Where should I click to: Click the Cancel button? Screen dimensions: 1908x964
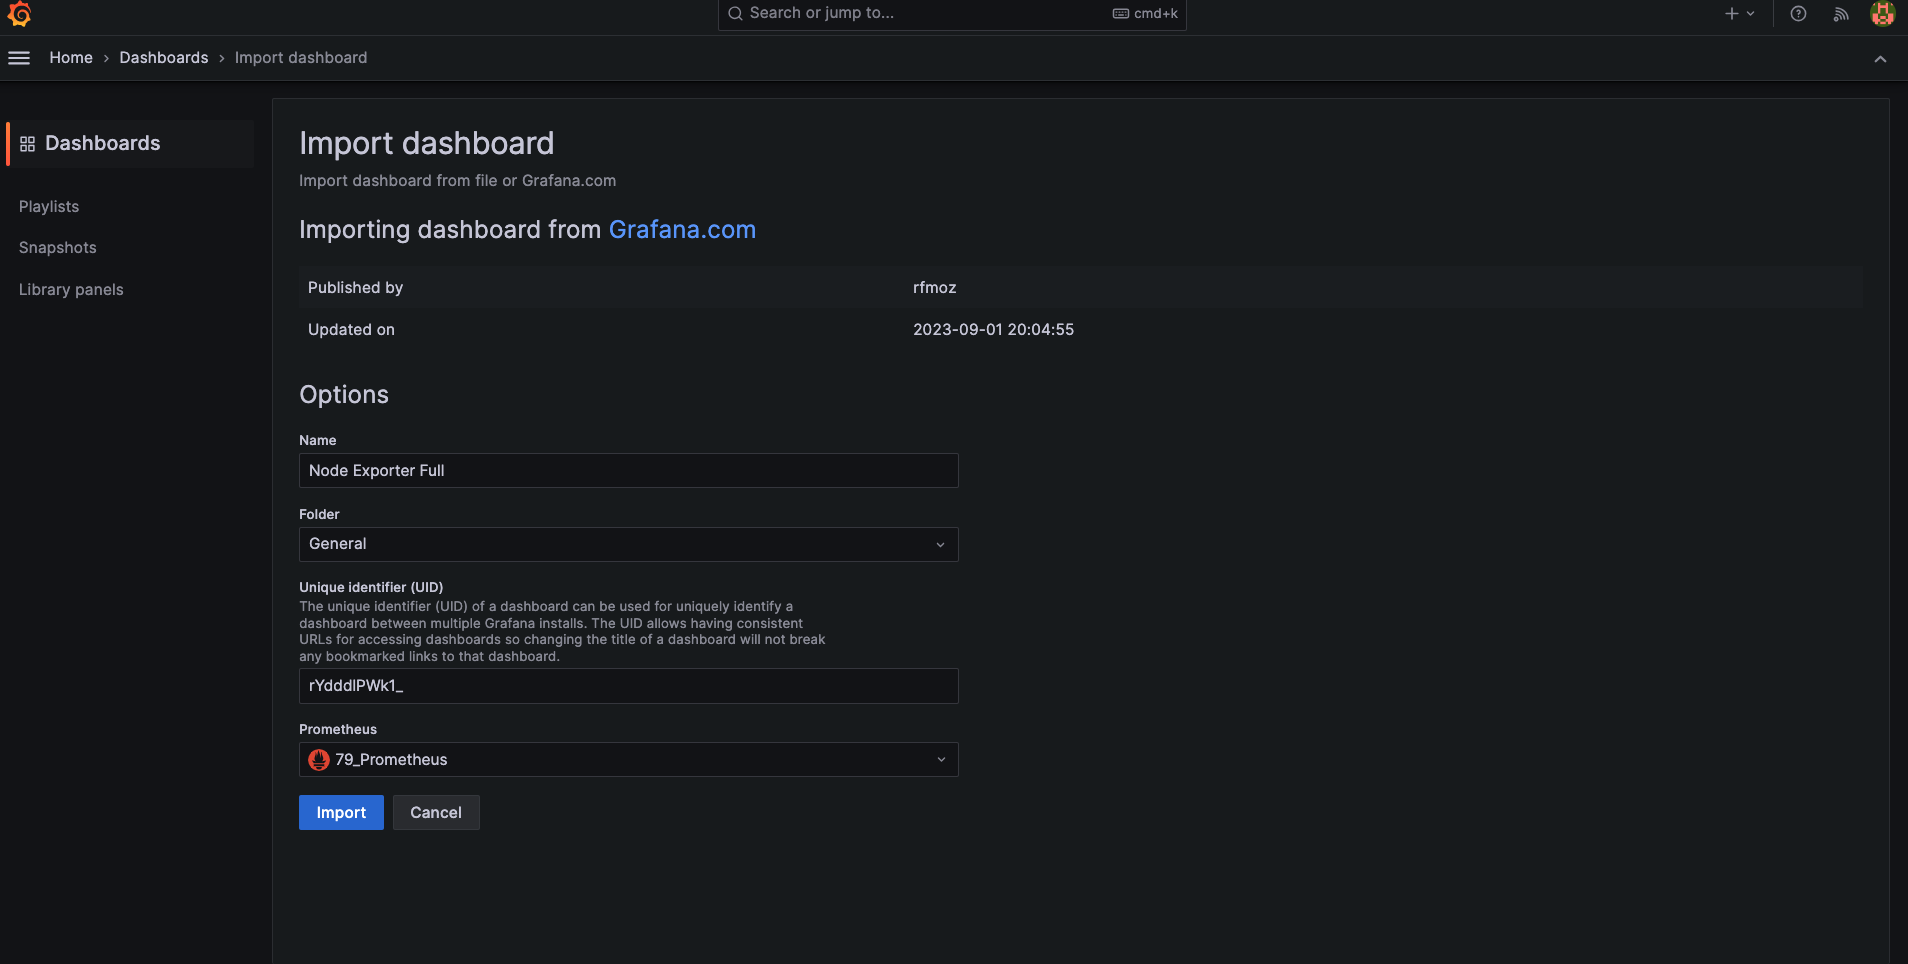436,813
